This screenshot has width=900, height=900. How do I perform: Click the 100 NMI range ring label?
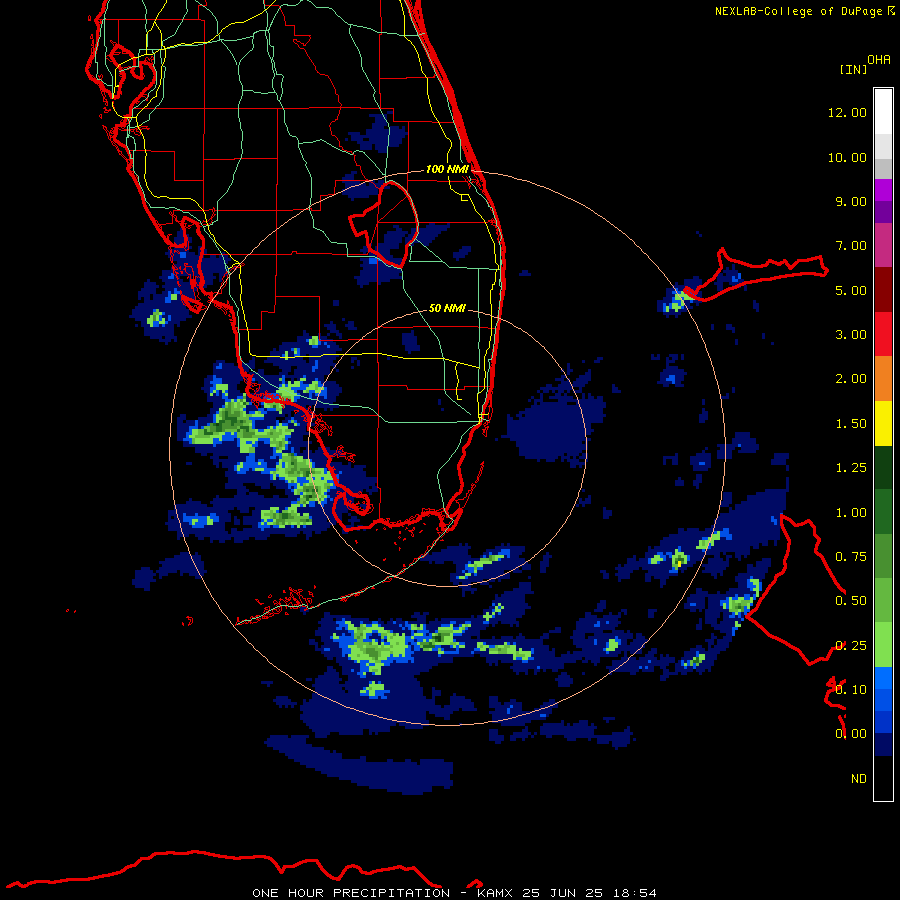(447, 169)
